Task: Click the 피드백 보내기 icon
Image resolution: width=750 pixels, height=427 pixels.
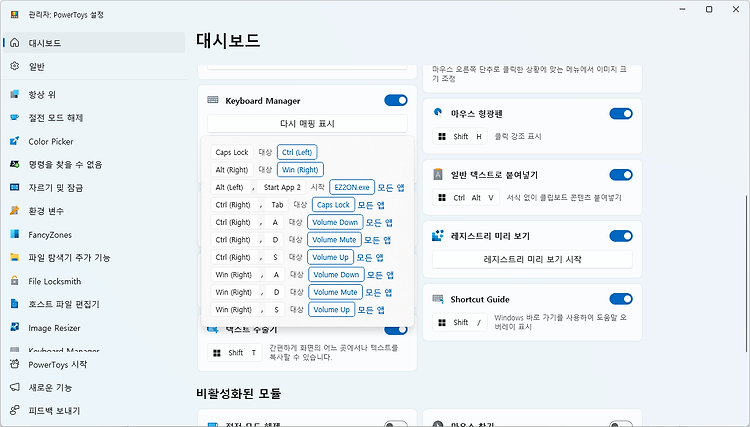Action: (x=15, y=410)
